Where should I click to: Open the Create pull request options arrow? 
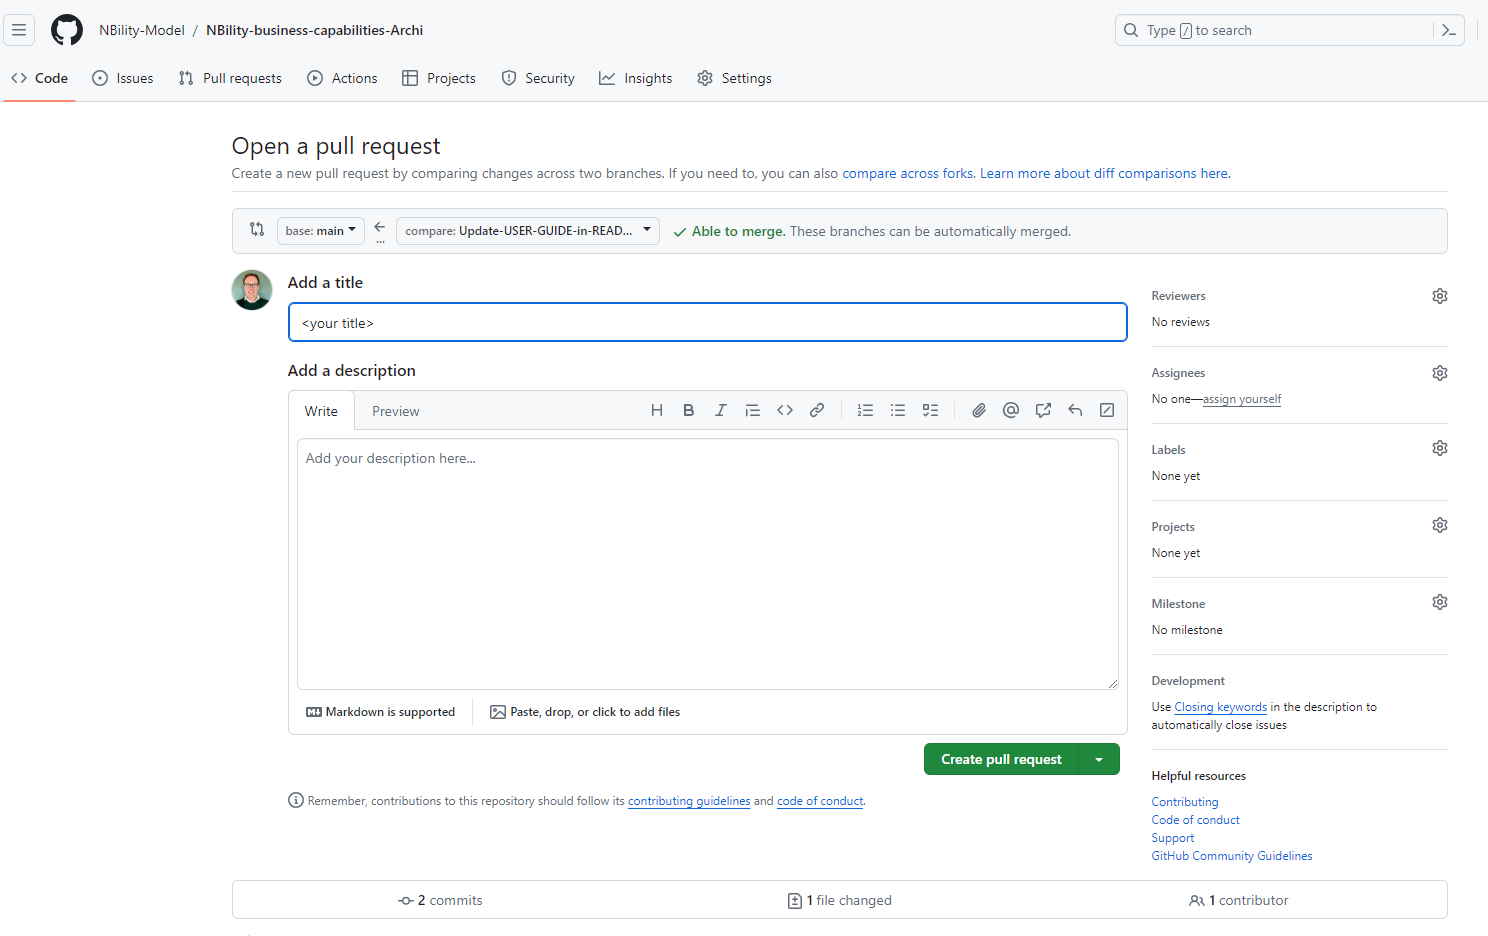(x=1099, y=759)
